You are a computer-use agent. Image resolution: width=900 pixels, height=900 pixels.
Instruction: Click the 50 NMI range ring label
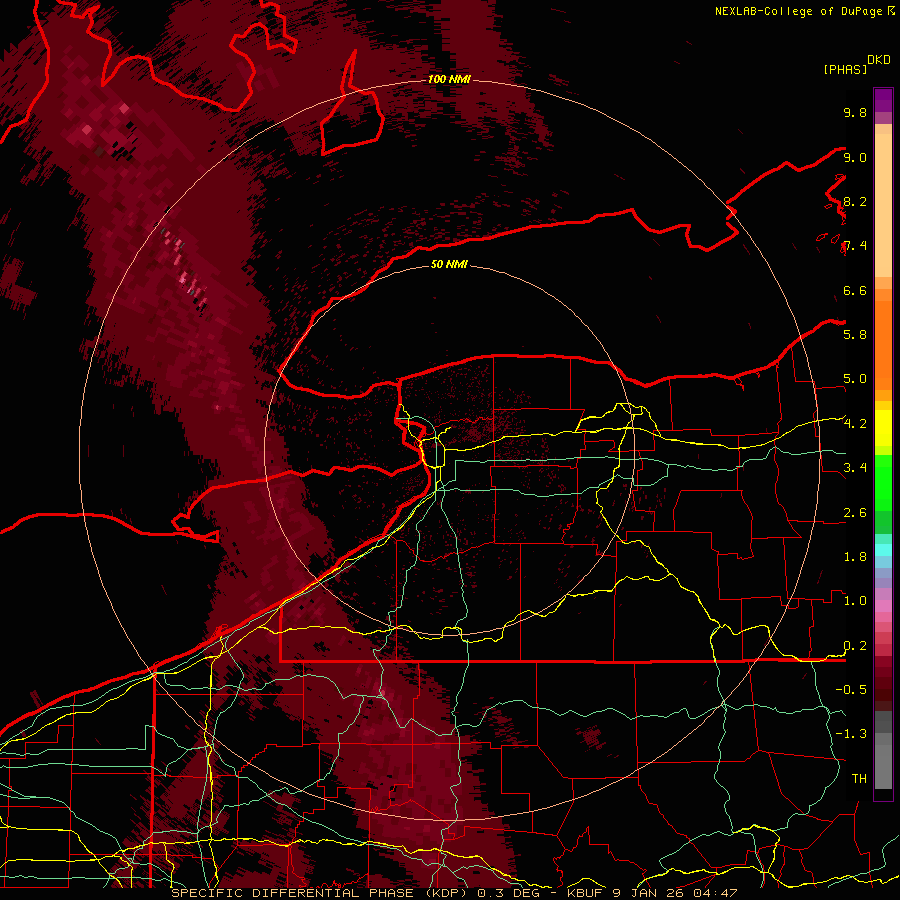coord(449,264)
